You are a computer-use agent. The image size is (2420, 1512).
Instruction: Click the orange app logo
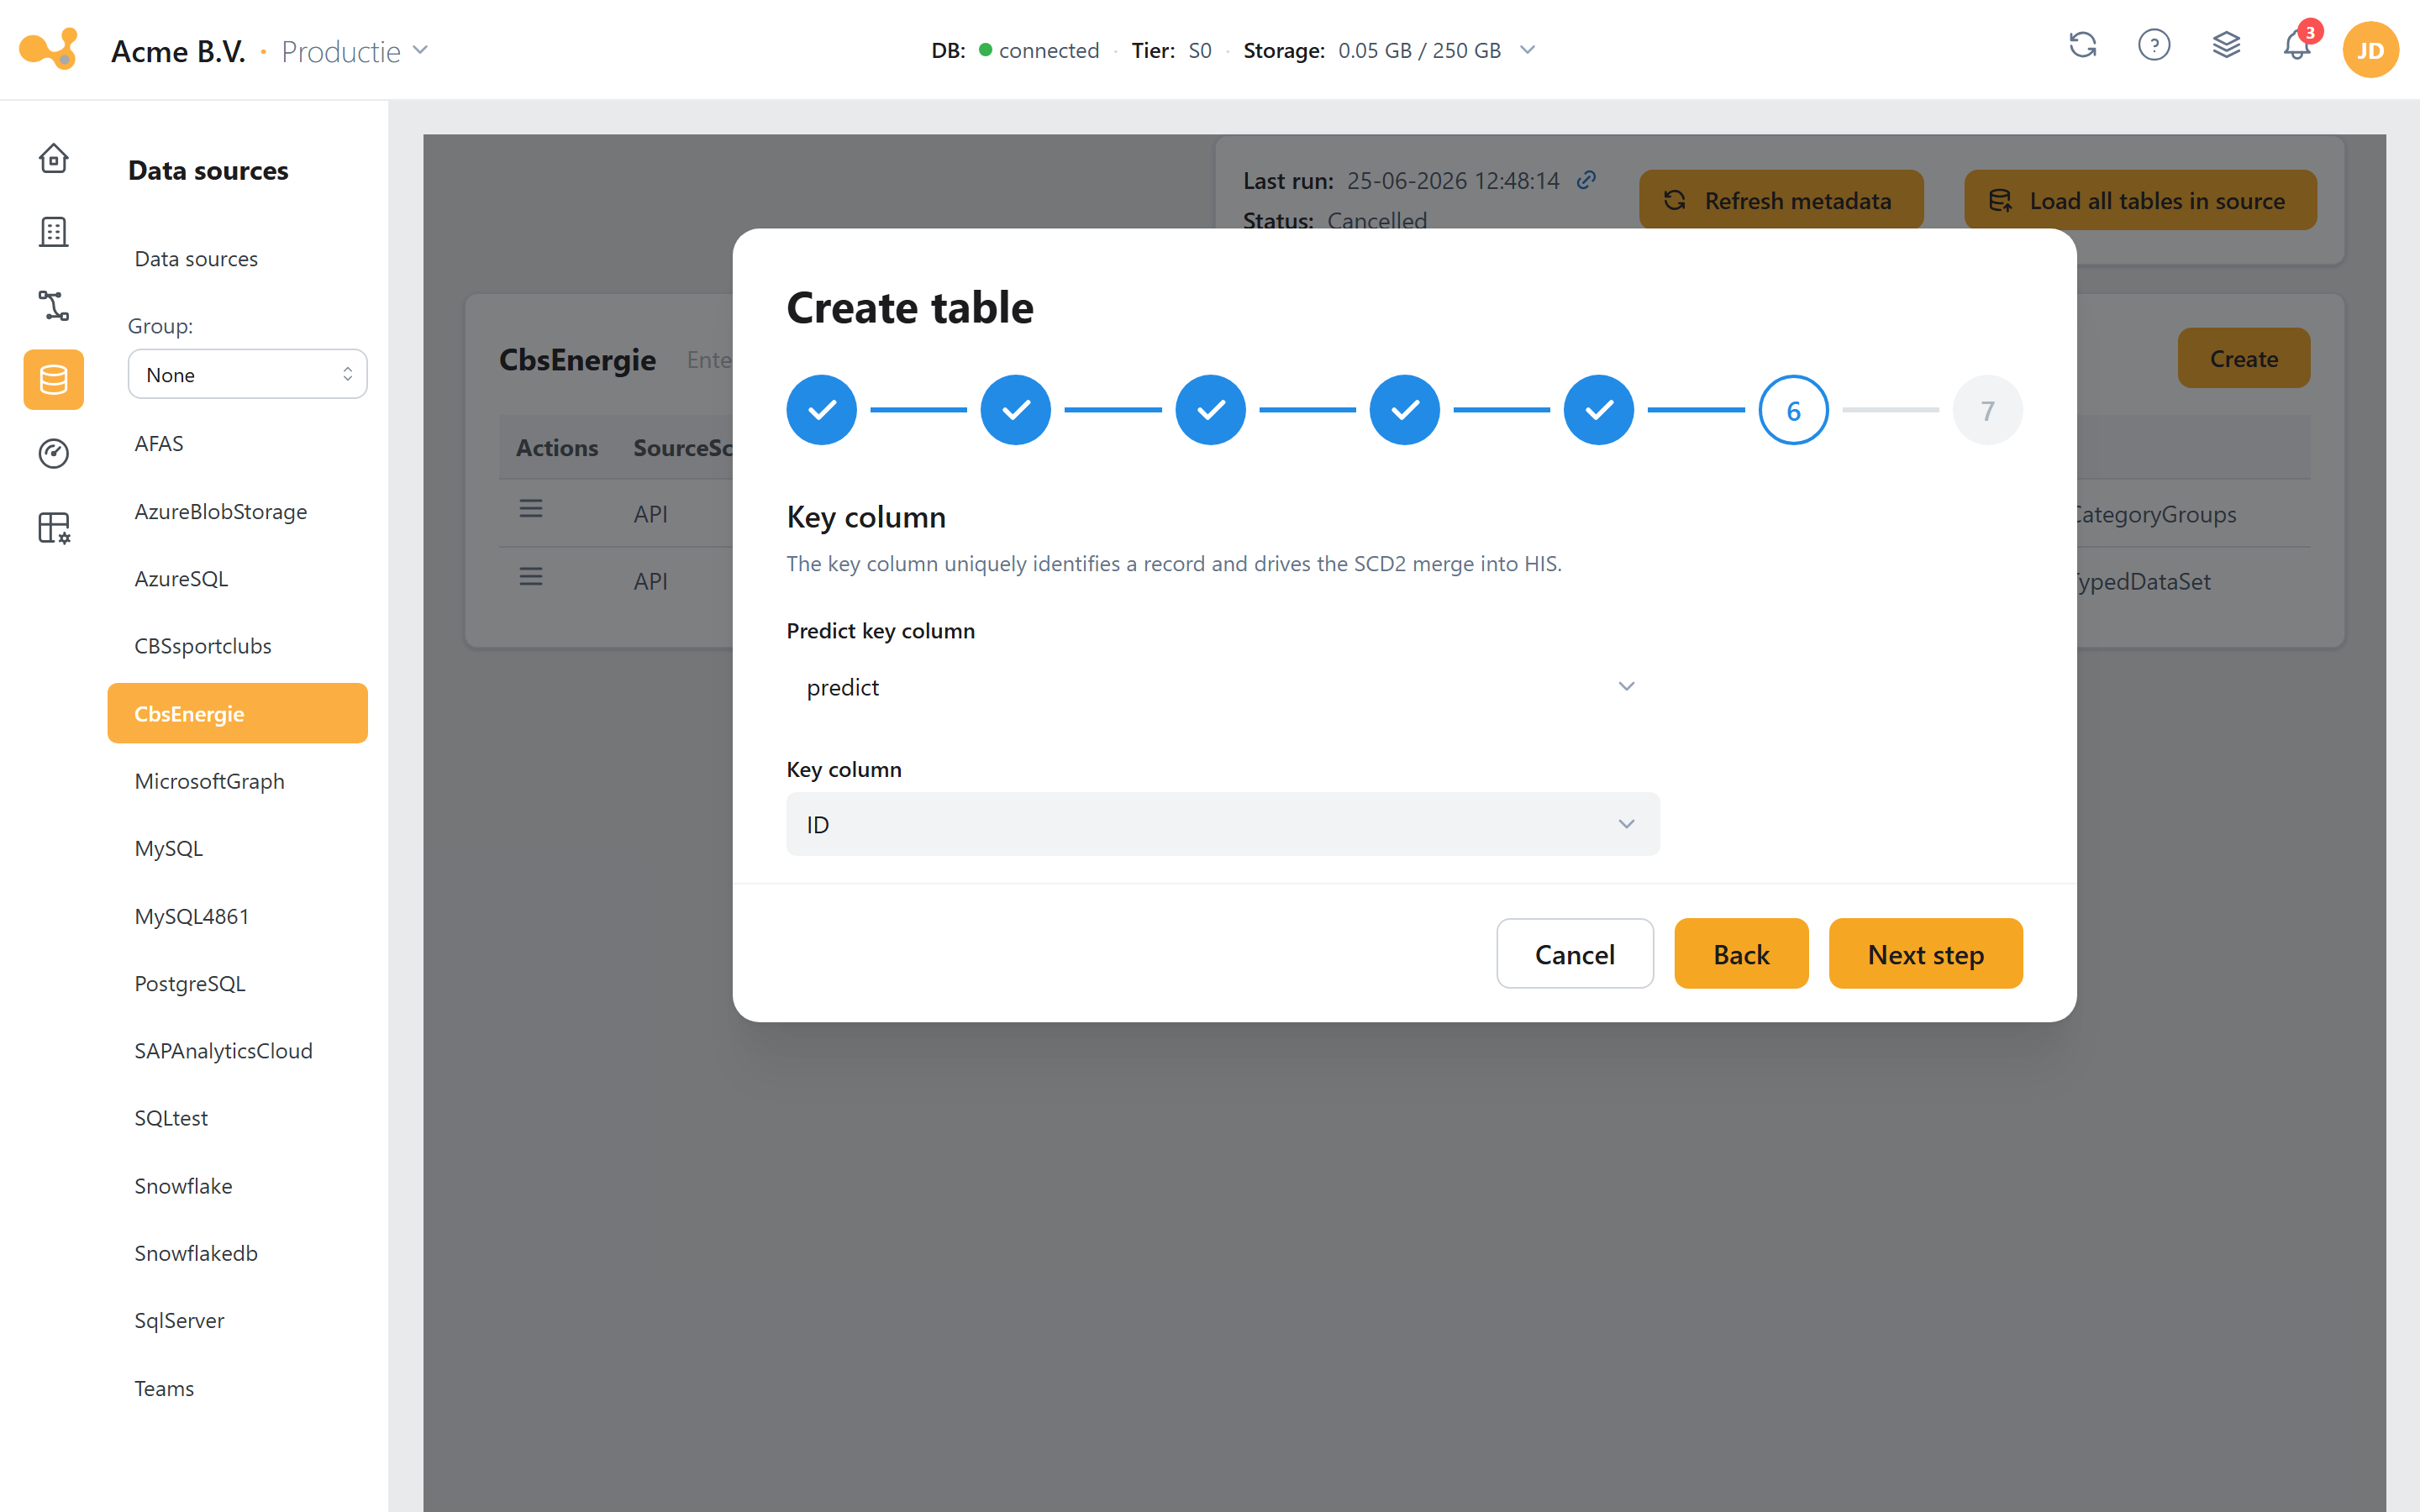(x=48, y=49)
